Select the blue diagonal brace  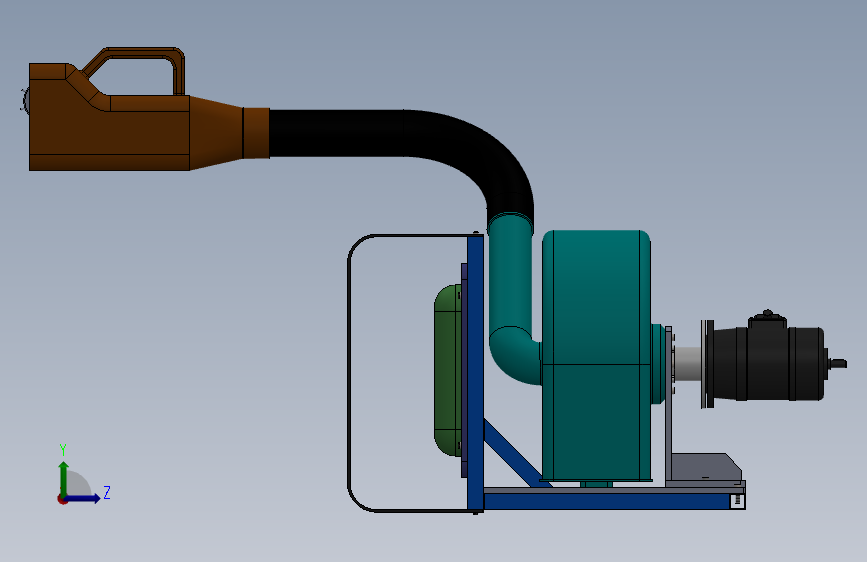[514, 454]
